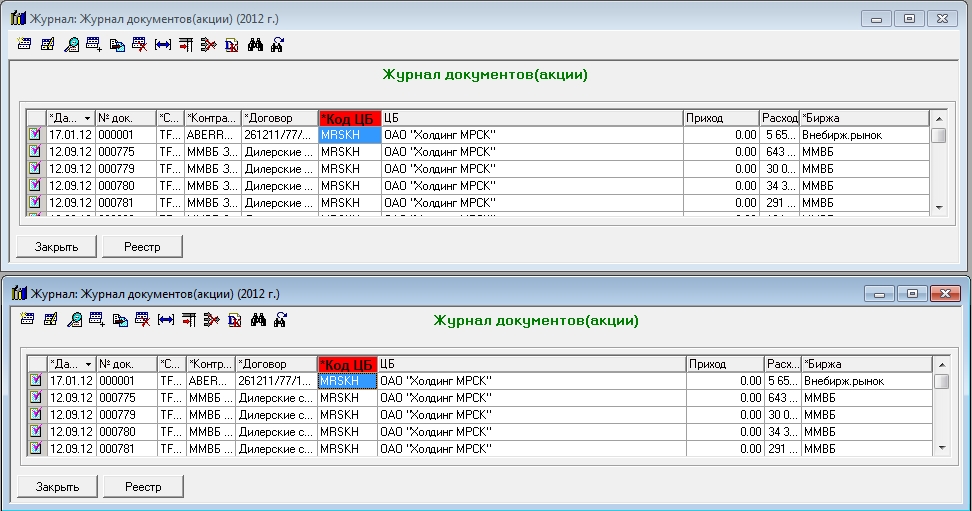This screenshot has width=972, height=511.
Task: Click the 'Биржа' column header in lower window
Action: pos(865,364)
